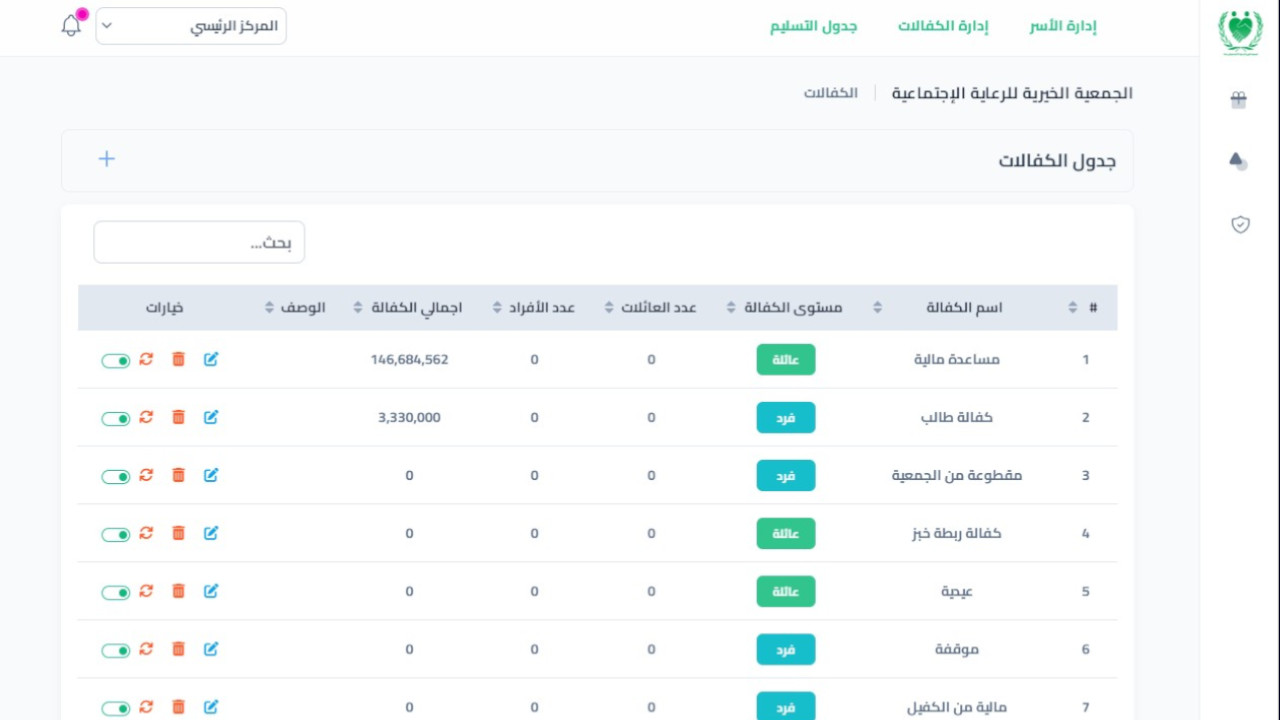The height and width of the screenshot is (720, 1280).
Task: Click the عائلة badge in first row
Action: (785, 360)
